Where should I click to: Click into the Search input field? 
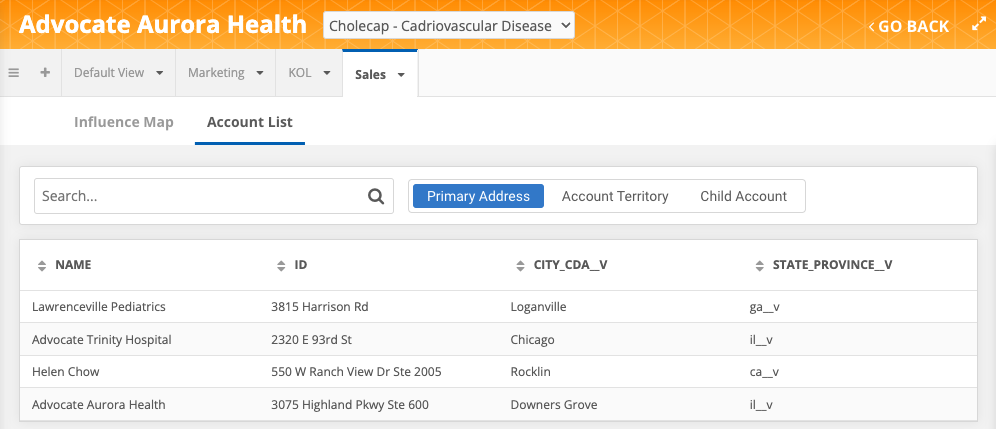click(200, 196)
